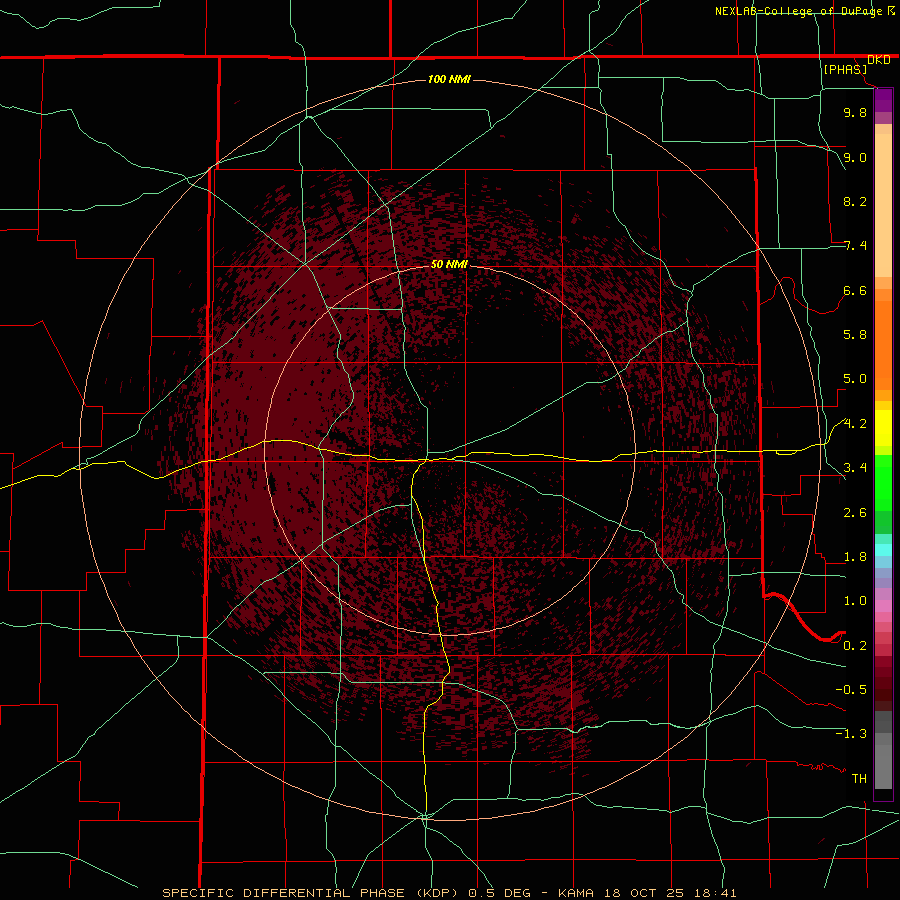Click the 9.8 value on the color scale
This screenshot has width=900, height=900.
click(855, 112)
